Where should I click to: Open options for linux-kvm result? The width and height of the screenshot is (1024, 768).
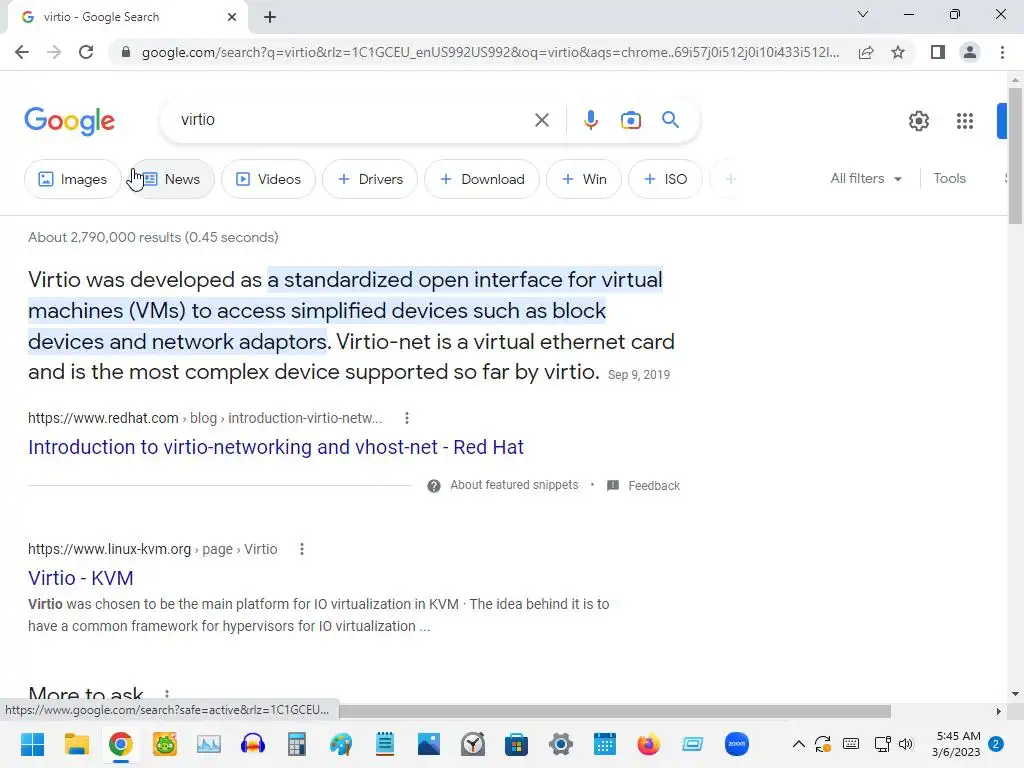[302, 549]
